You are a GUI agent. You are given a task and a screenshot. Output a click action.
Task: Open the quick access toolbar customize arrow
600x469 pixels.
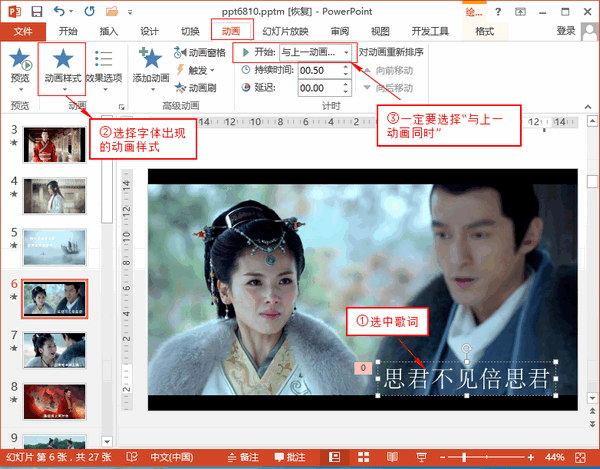(x=130, y=12)
